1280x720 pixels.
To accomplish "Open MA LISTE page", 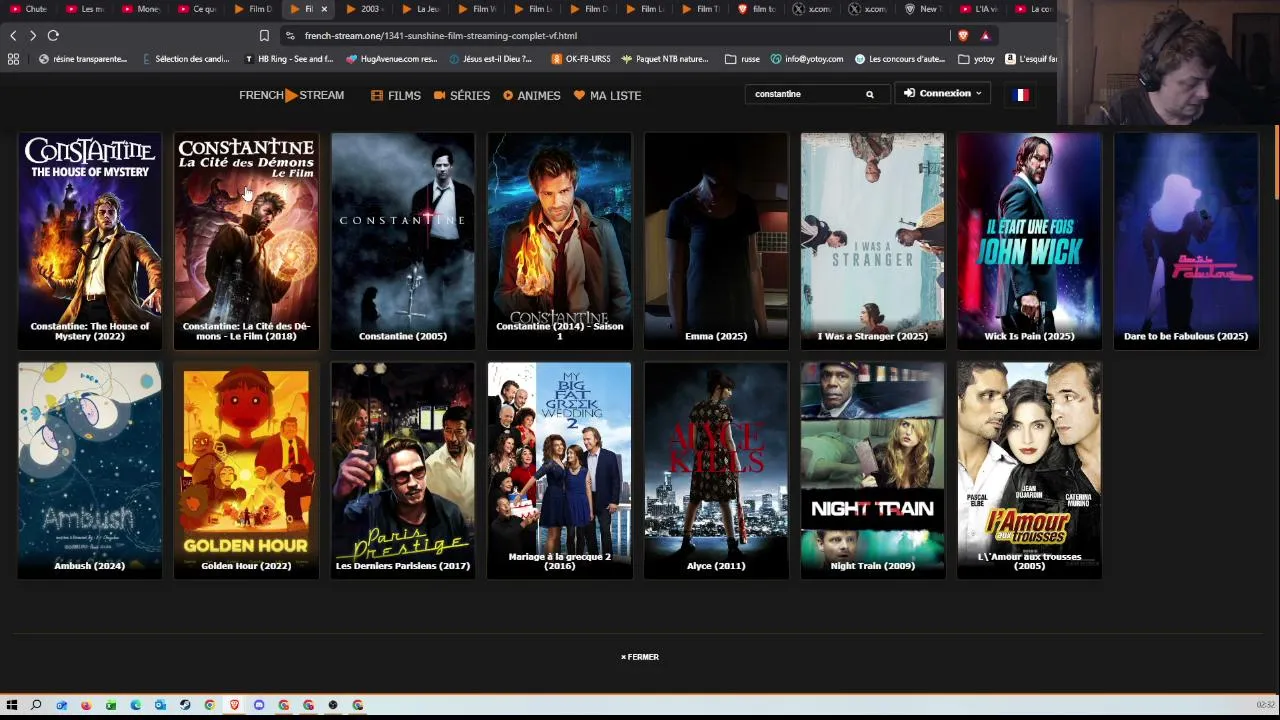I will pos(607,95).
